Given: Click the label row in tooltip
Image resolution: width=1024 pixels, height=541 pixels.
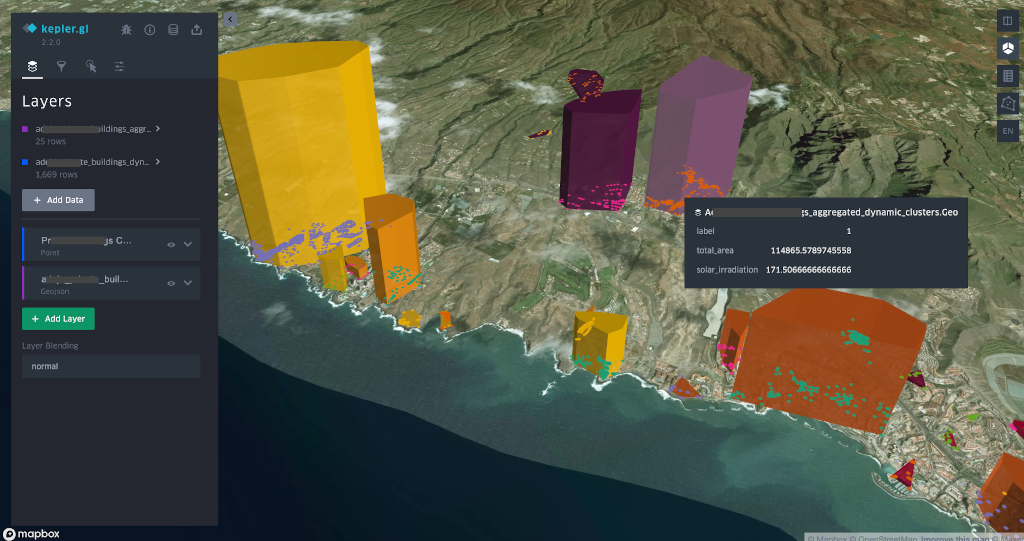Looking at the screenshot, I should pos(773,231).
